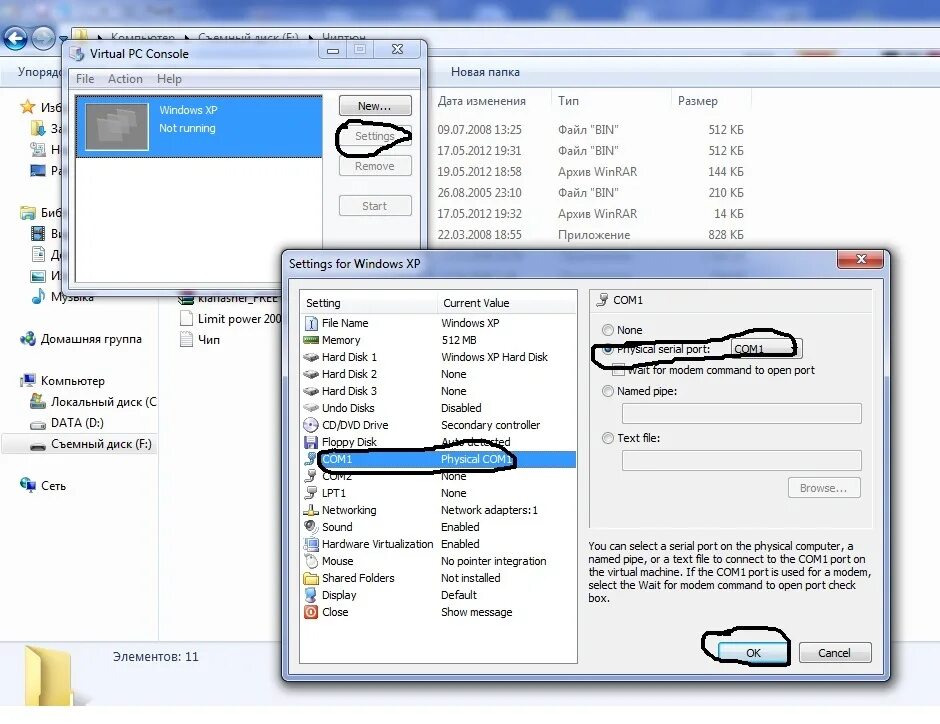Click the Remove button in Virtual PC Console

pos(375,166)
